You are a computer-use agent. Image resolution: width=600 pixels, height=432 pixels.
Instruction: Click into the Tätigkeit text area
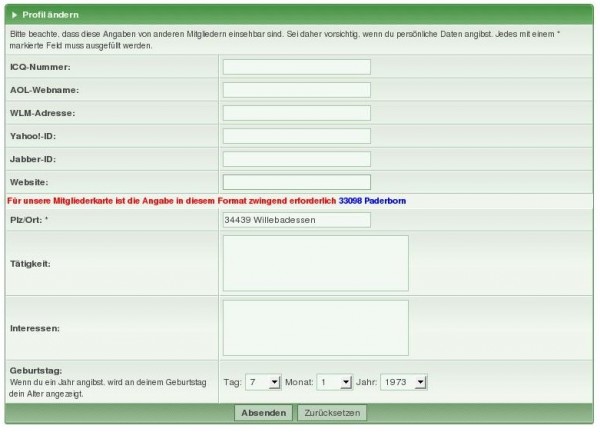point(315,263)
